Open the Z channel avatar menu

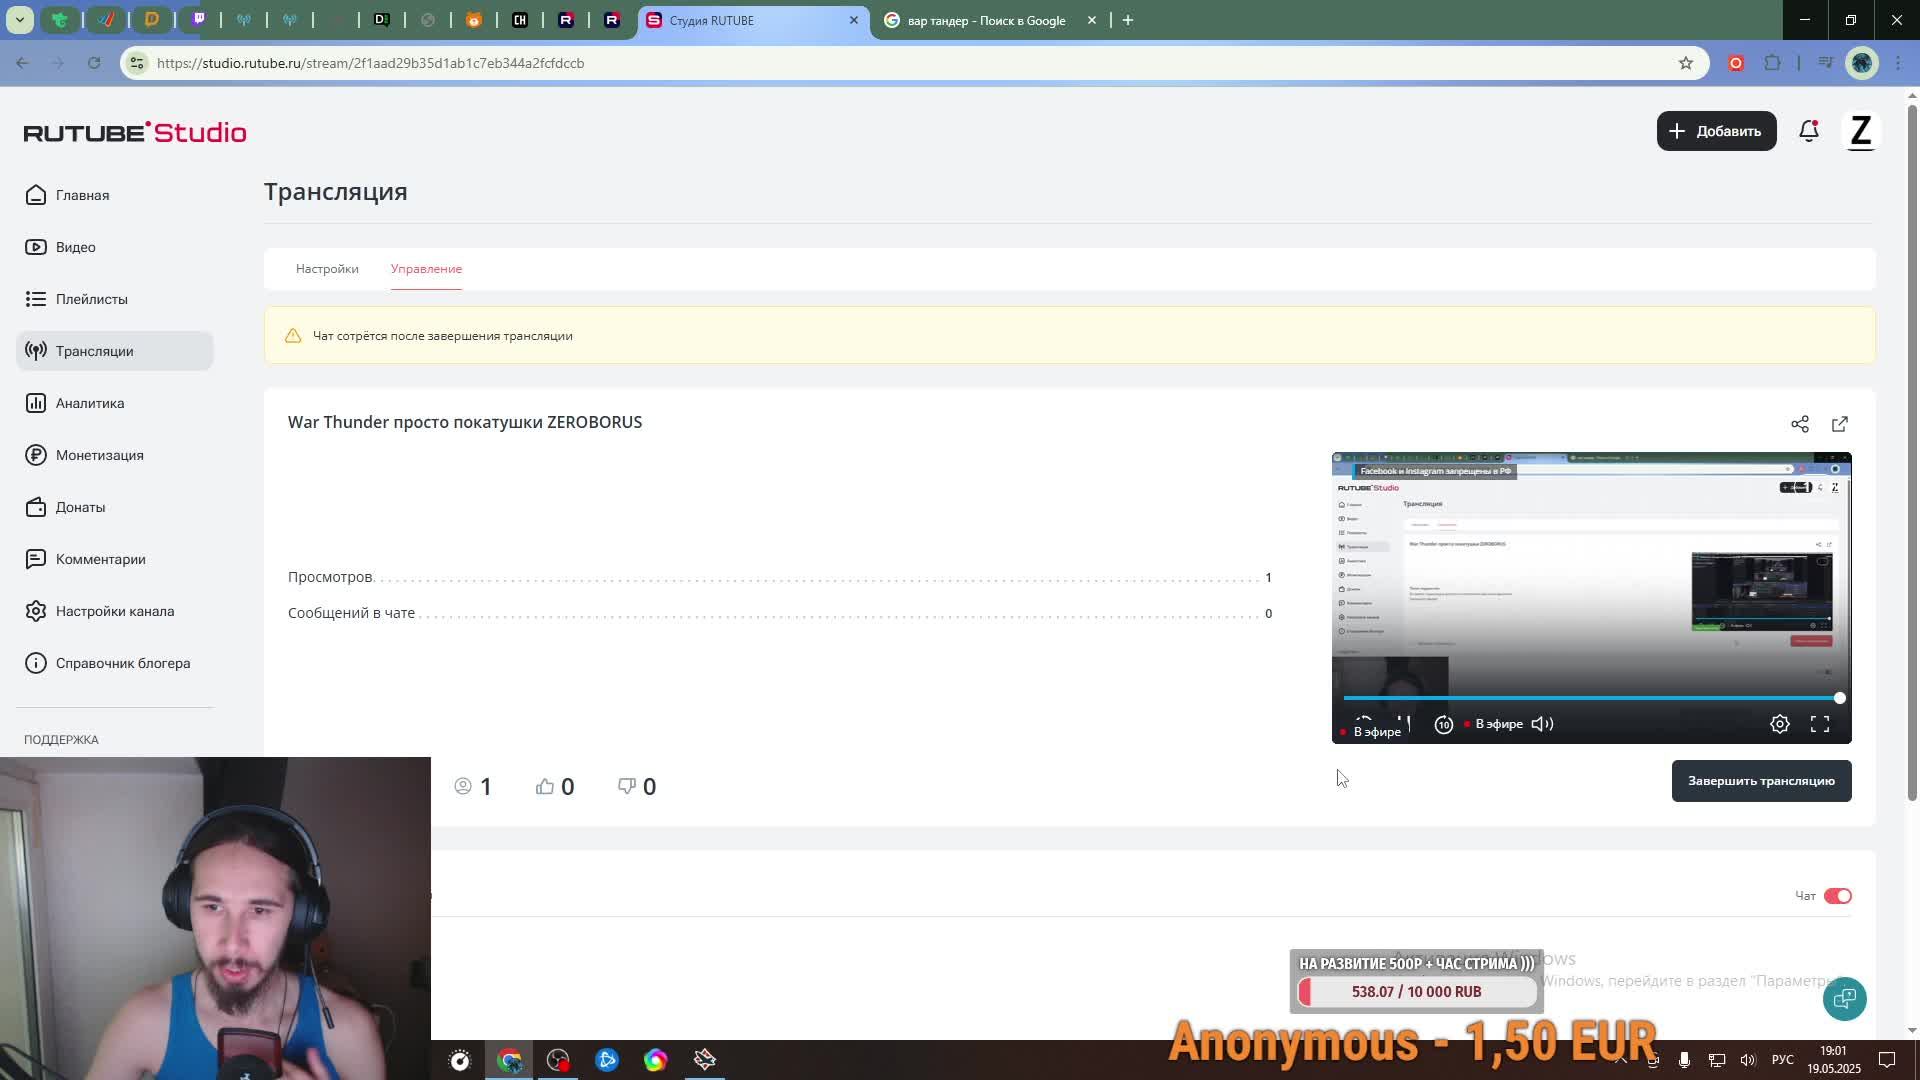click(x=1860, y=131)
